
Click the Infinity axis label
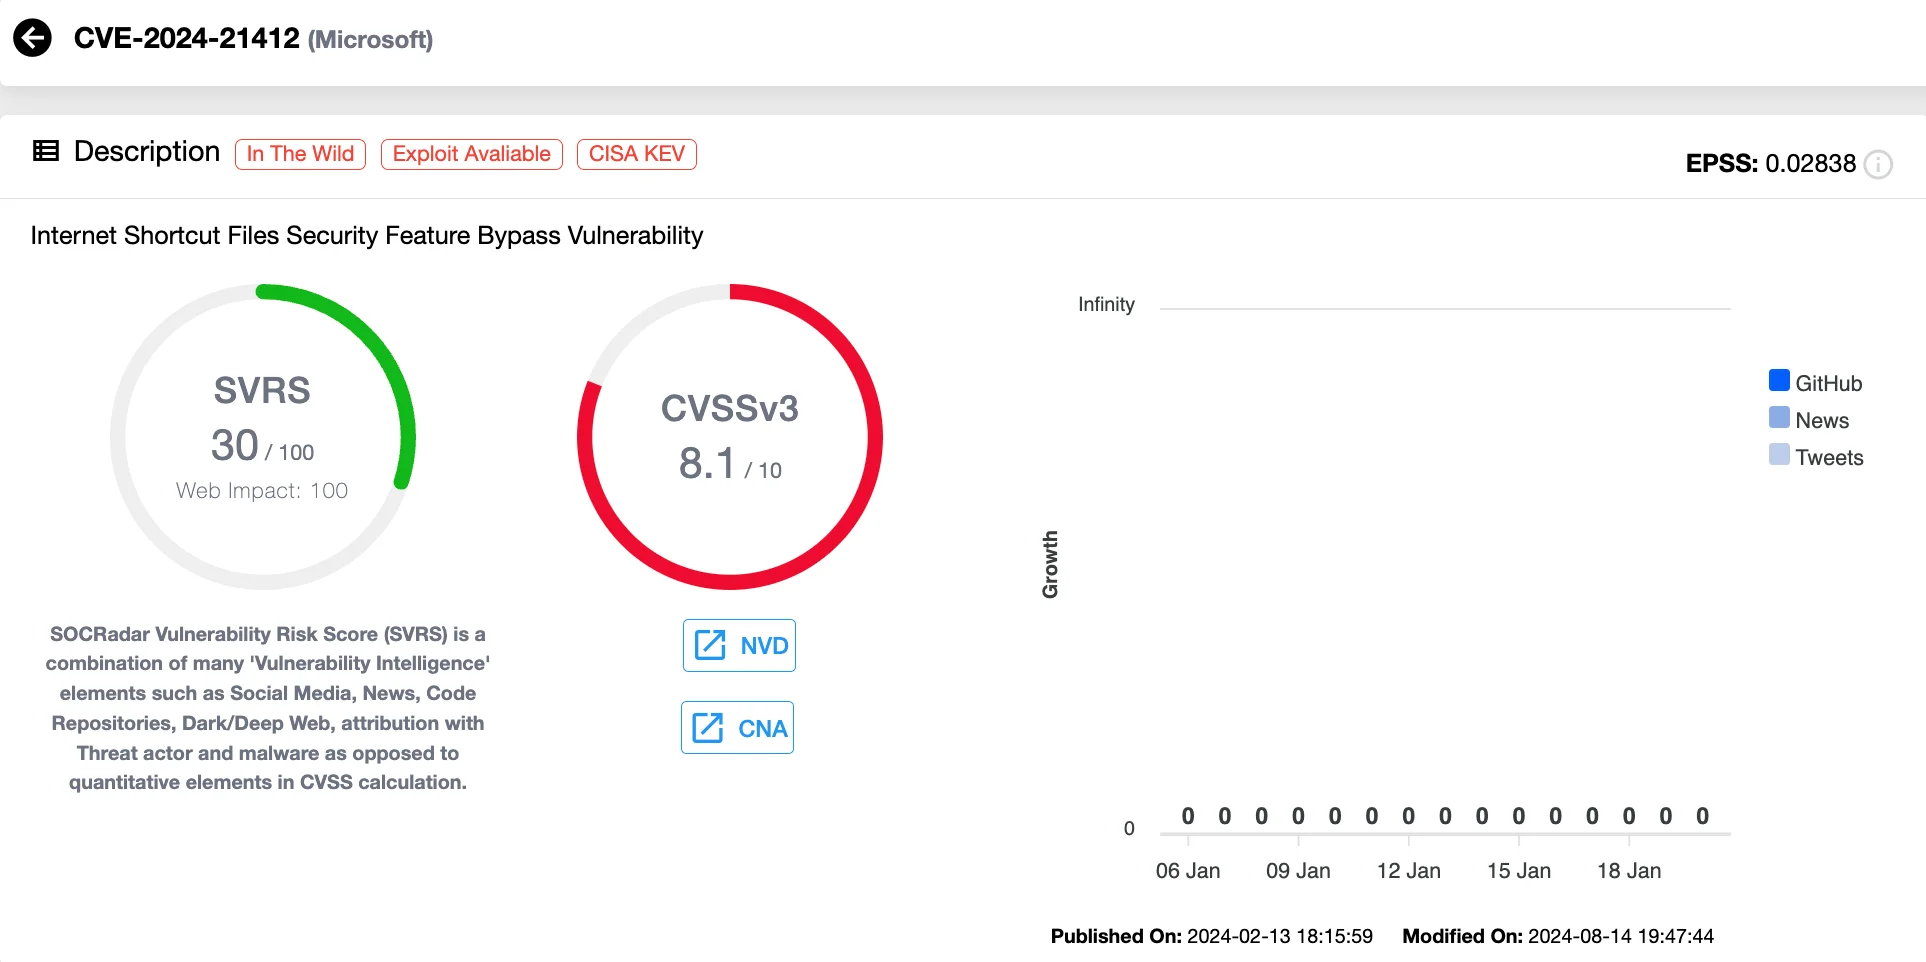(1106, 305)
